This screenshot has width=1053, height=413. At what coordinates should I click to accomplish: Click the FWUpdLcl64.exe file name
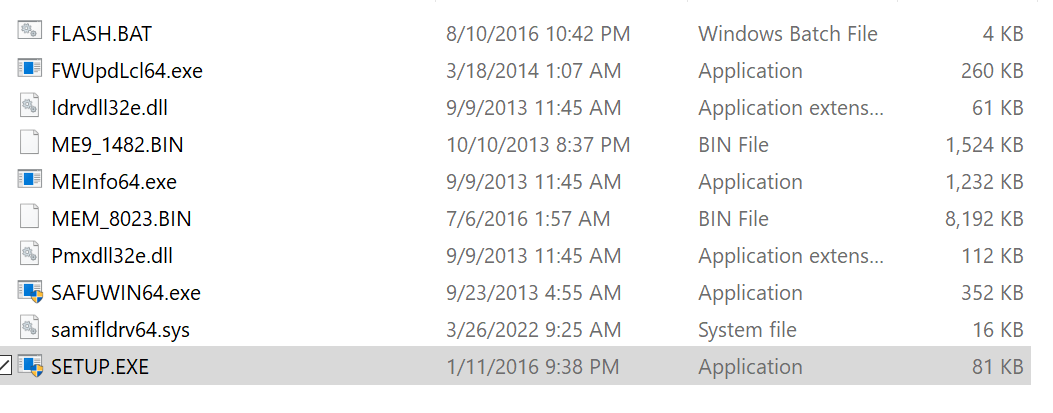click(127, 71)
